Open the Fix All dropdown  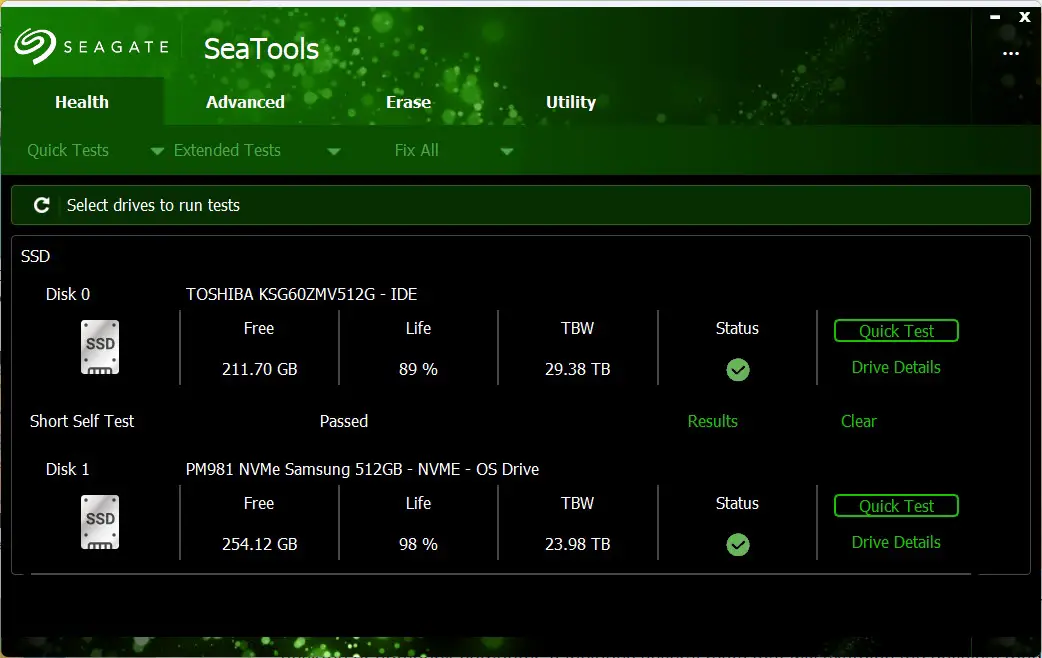tap(416, 150)
